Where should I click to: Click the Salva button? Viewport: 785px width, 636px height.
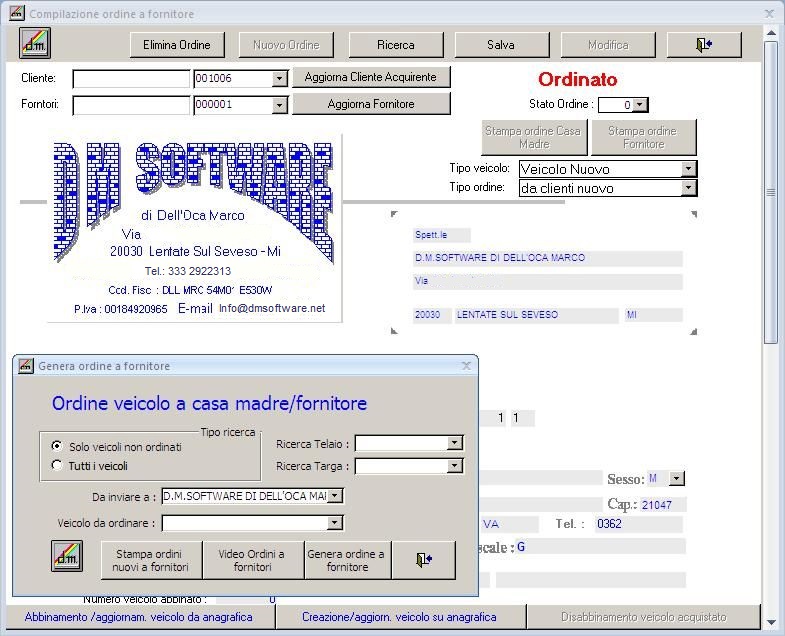[502, 45]
